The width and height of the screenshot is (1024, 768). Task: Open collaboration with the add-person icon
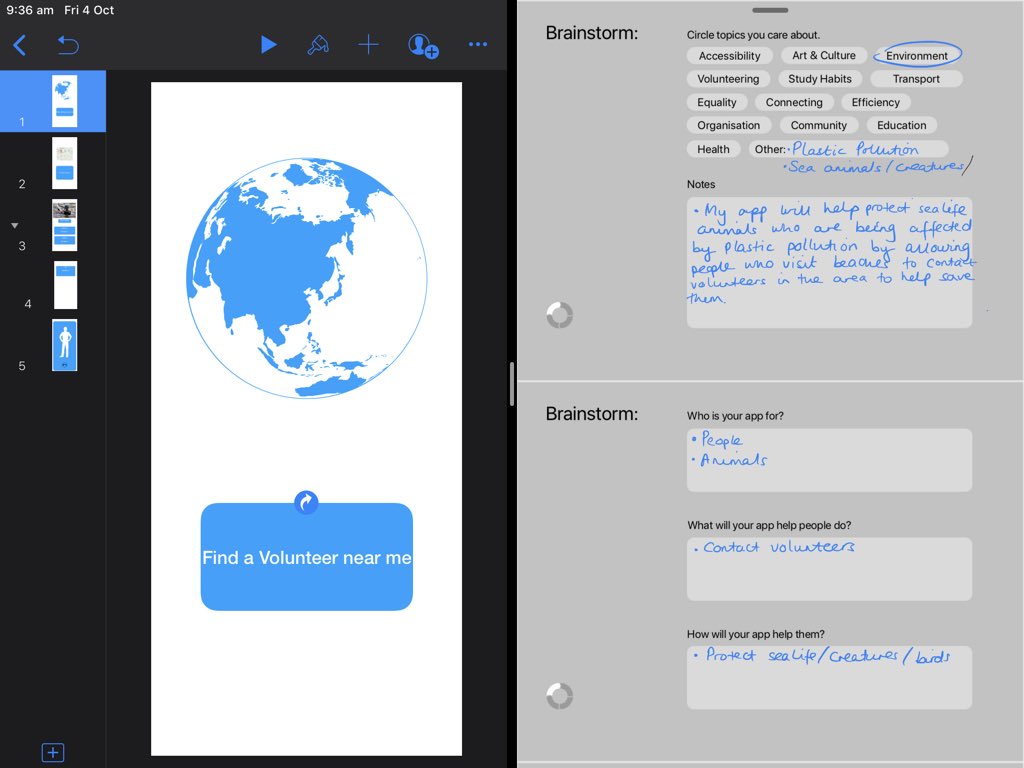pos(422,44)
